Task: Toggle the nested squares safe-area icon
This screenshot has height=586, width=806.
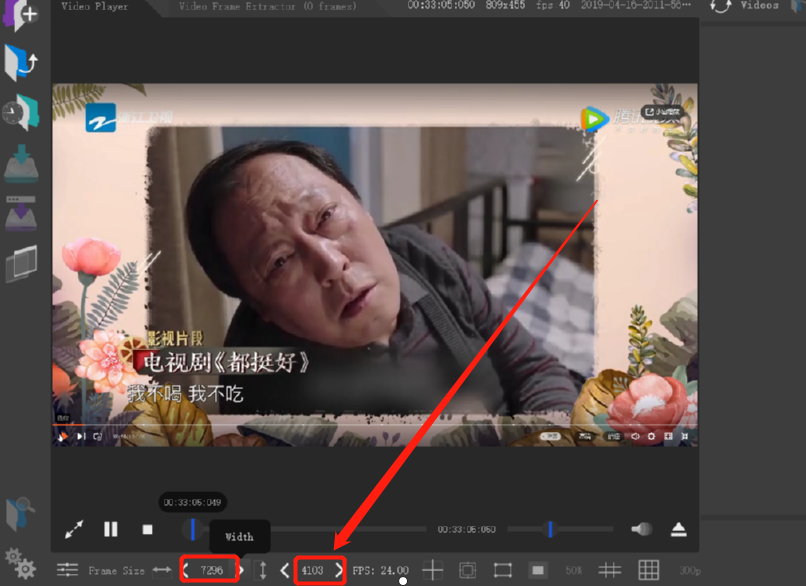Action: click(x=467, y=570)
